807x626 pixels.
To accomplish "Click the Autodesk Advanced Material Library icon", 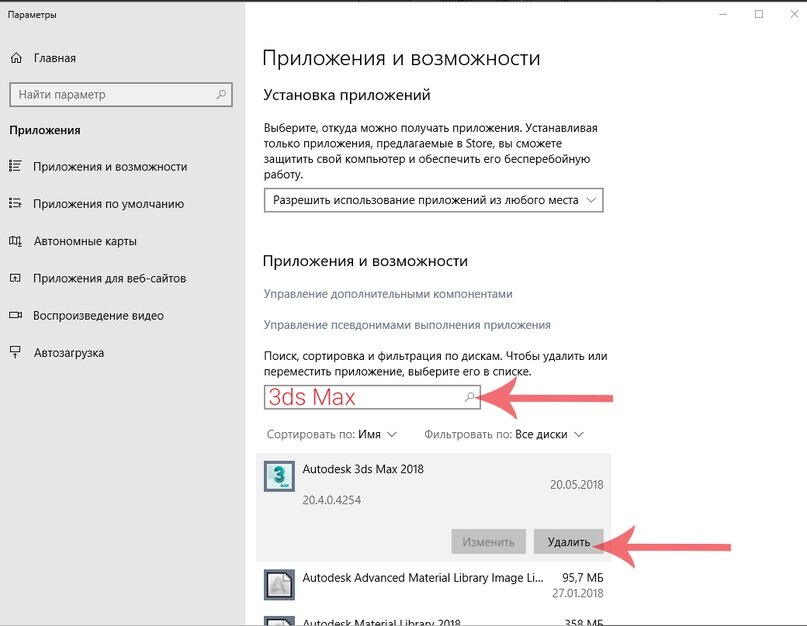I will [279, 585].
